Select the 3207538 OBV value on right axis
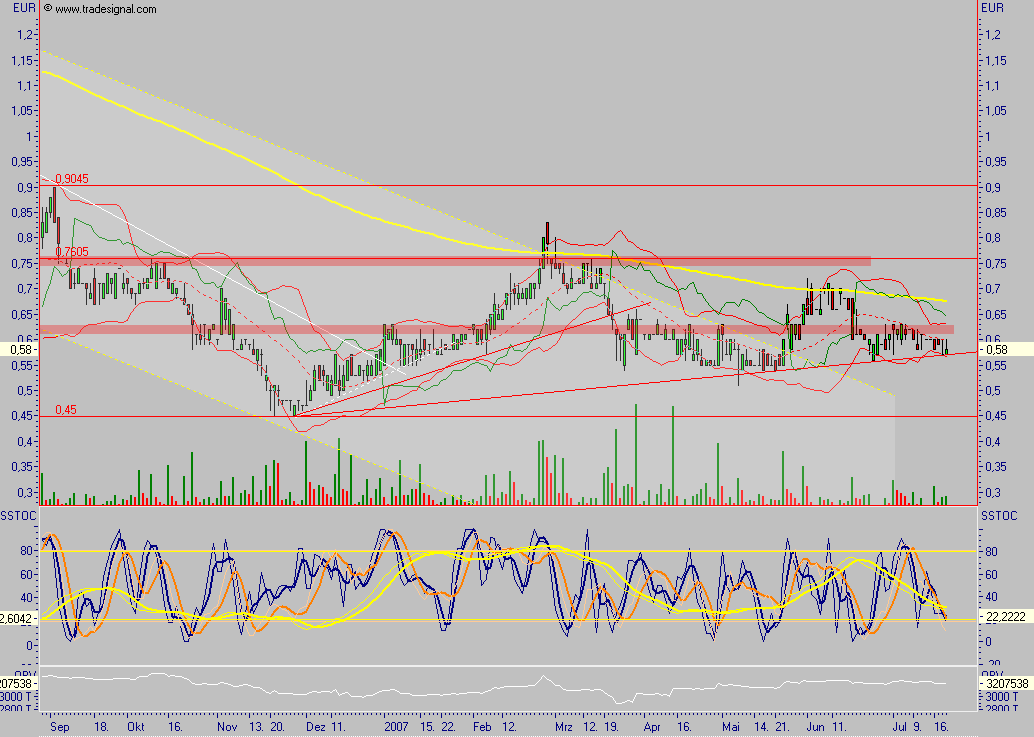 click(1007, 684)
